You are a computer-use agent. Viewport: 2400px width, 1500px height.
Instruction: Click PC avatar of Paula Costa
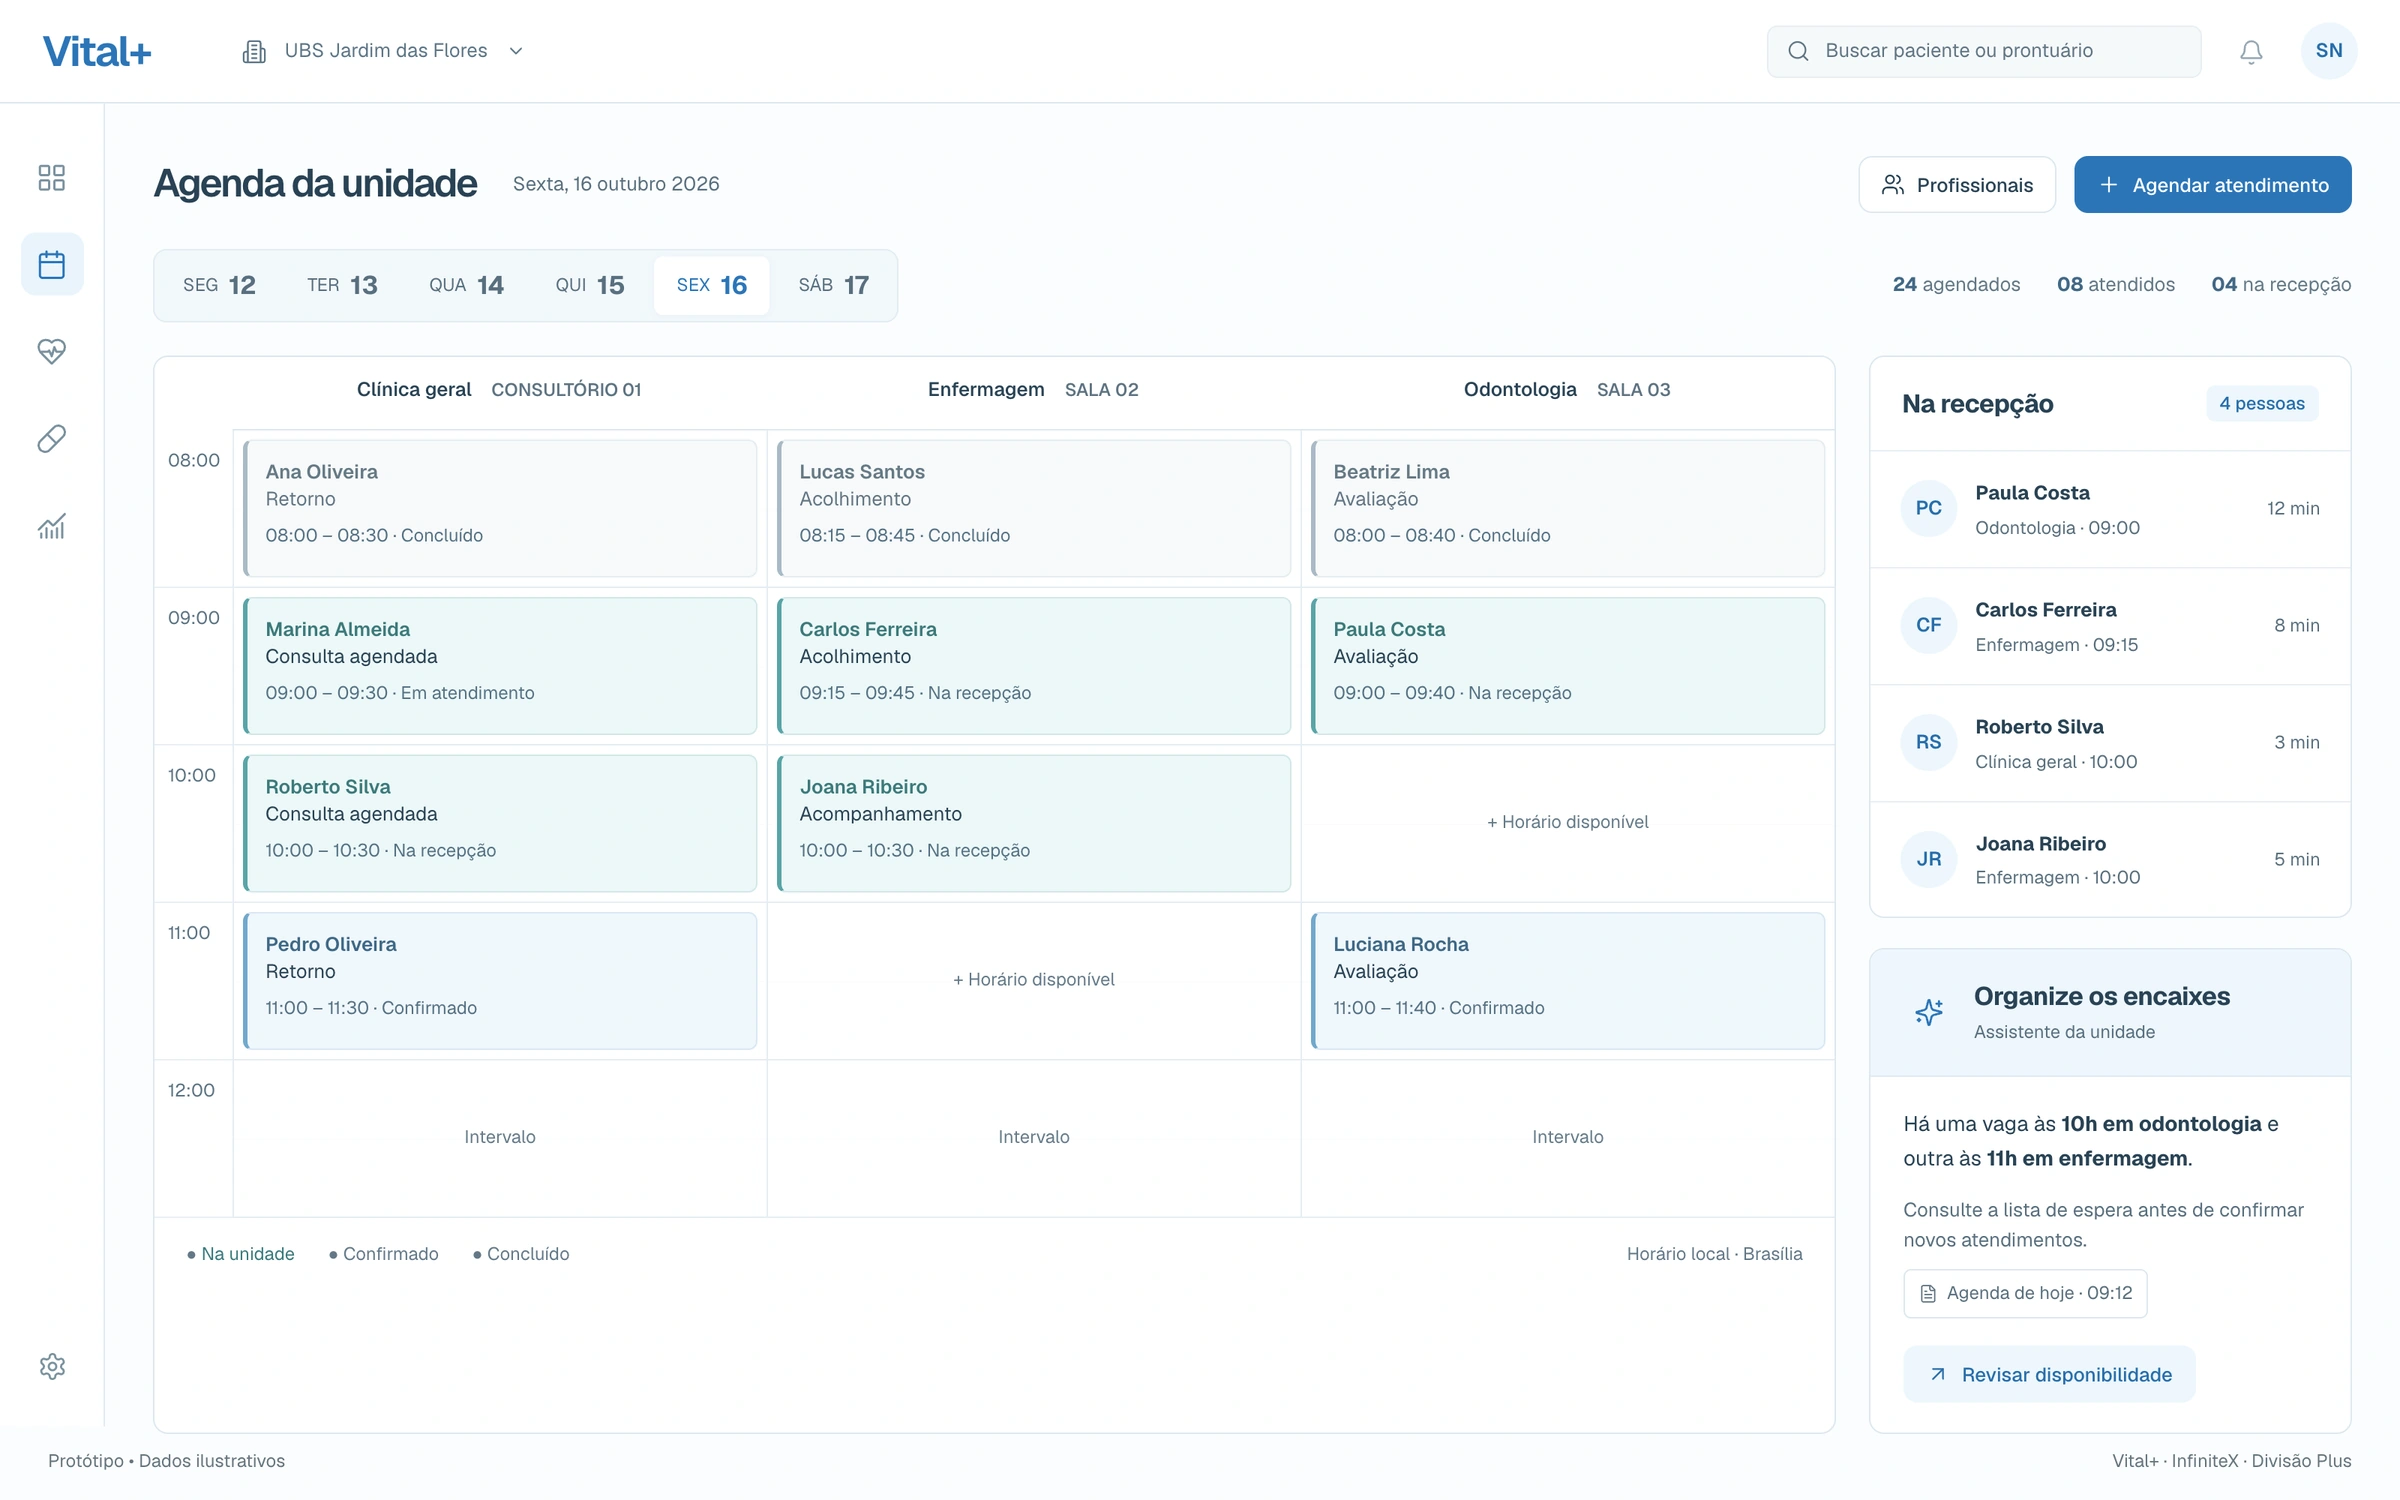1929,508
